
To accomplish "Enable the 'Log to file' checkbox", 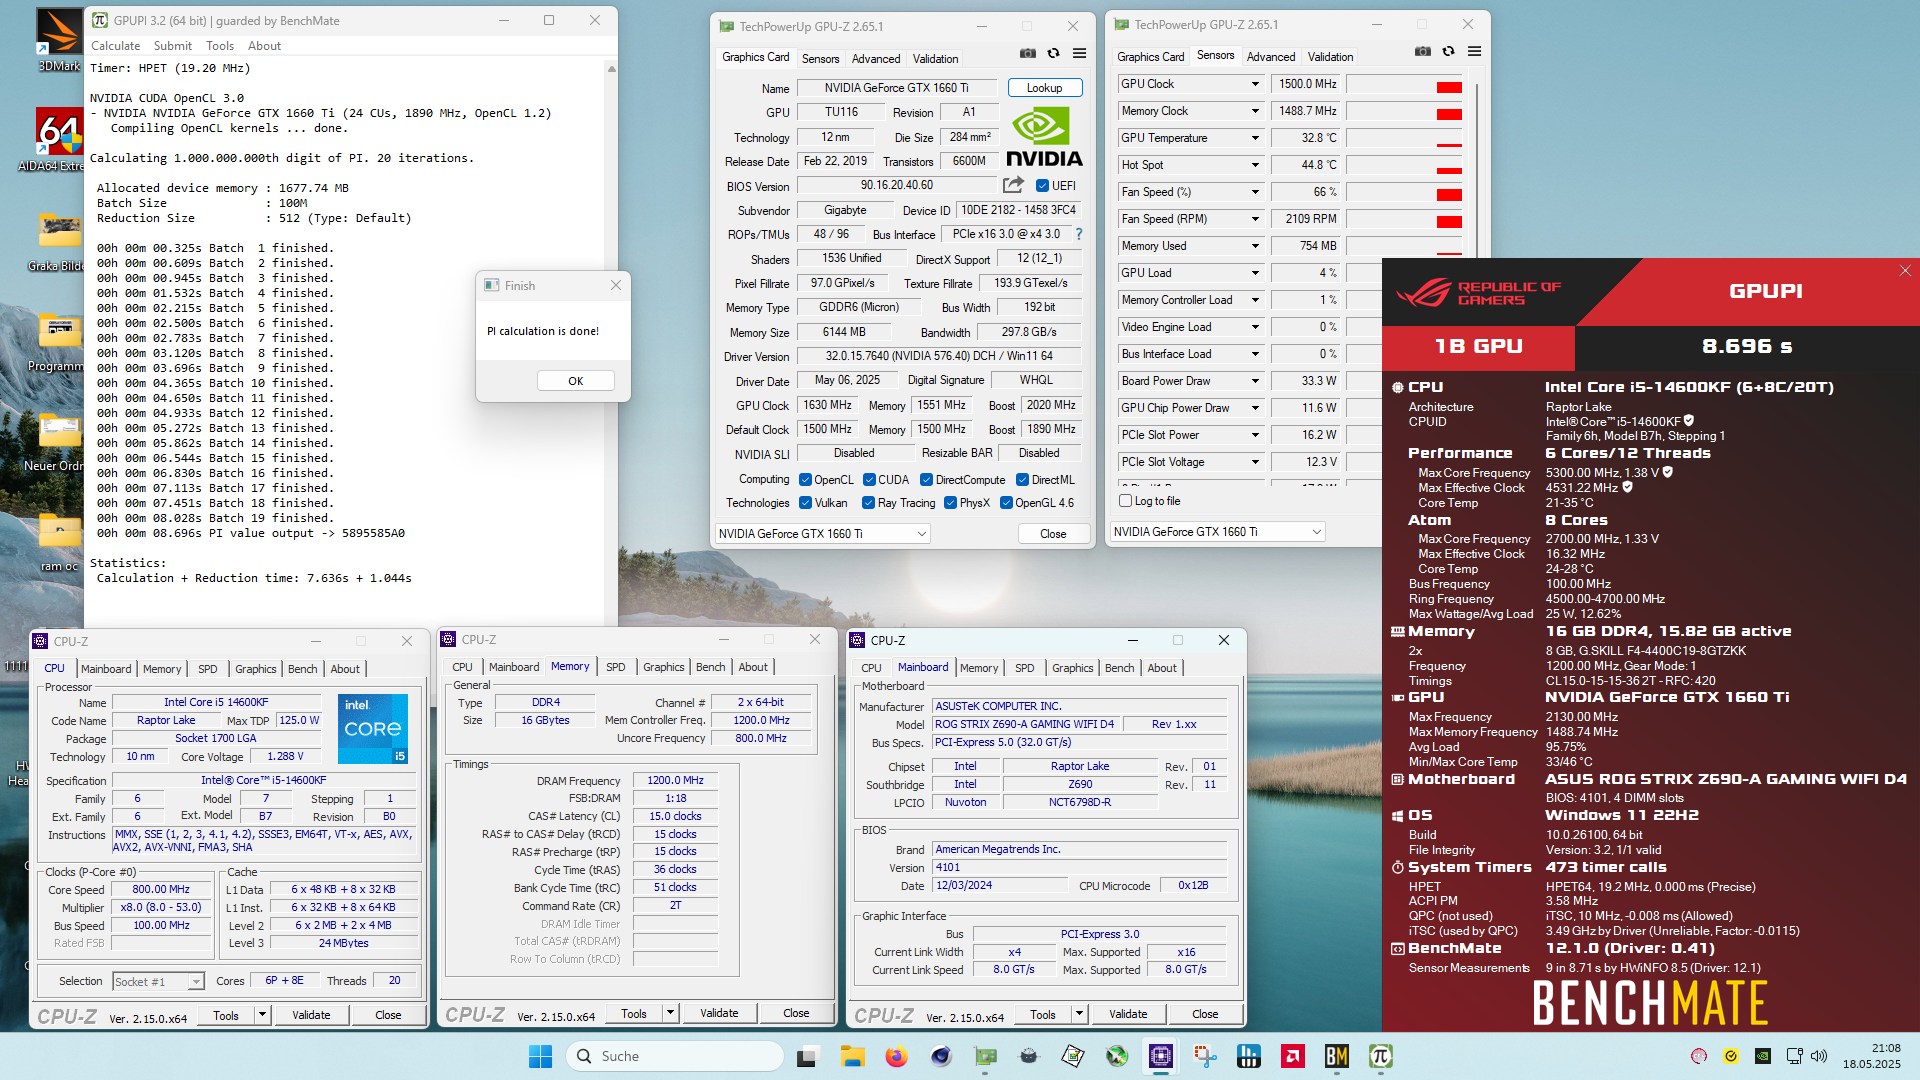I will coord(1126,501).
